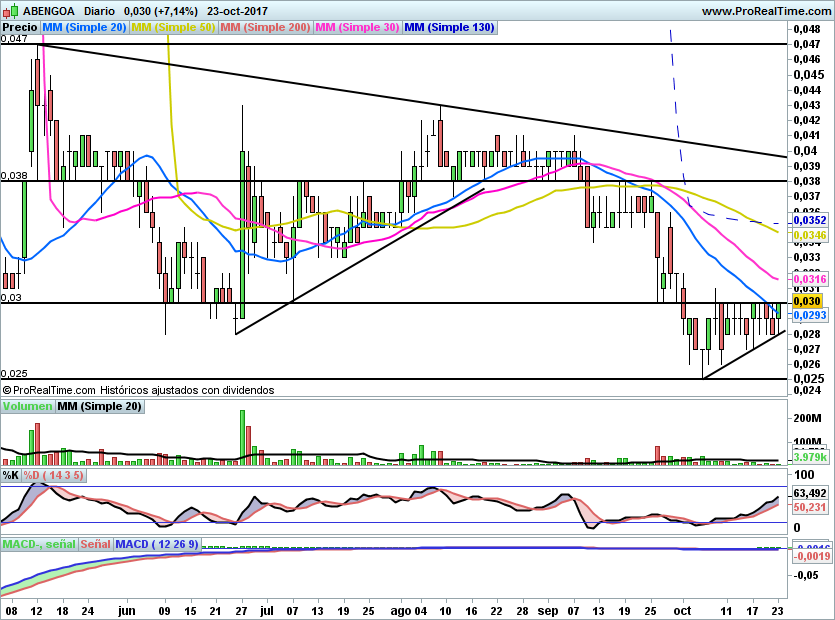Click the 0,0352 moving average value tag
The width and height of the screenshot is (835, 620).
(x=808, y=219)
